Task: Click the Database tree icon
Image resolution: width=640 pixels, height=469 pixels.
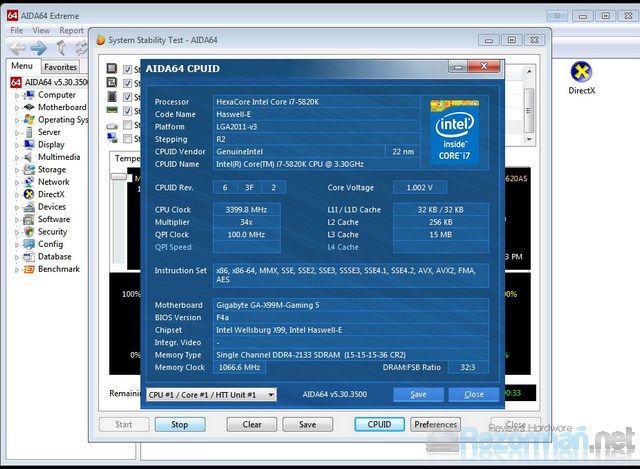Action: point(29,257)
